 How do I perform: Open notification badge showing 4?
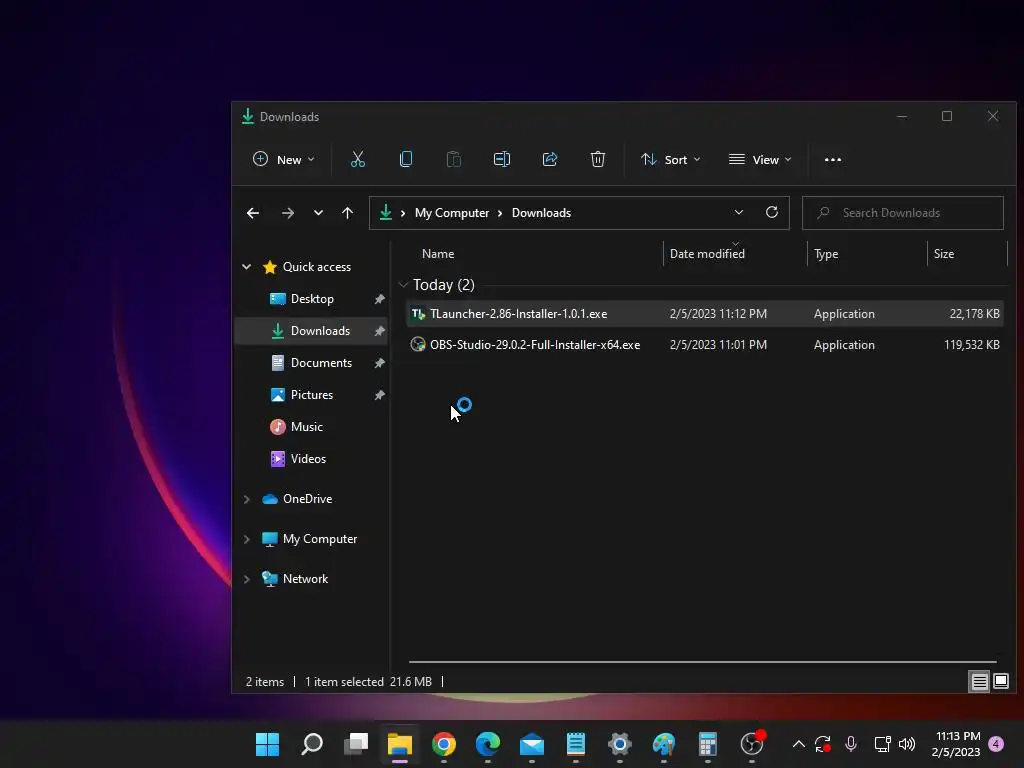[996, 744]
